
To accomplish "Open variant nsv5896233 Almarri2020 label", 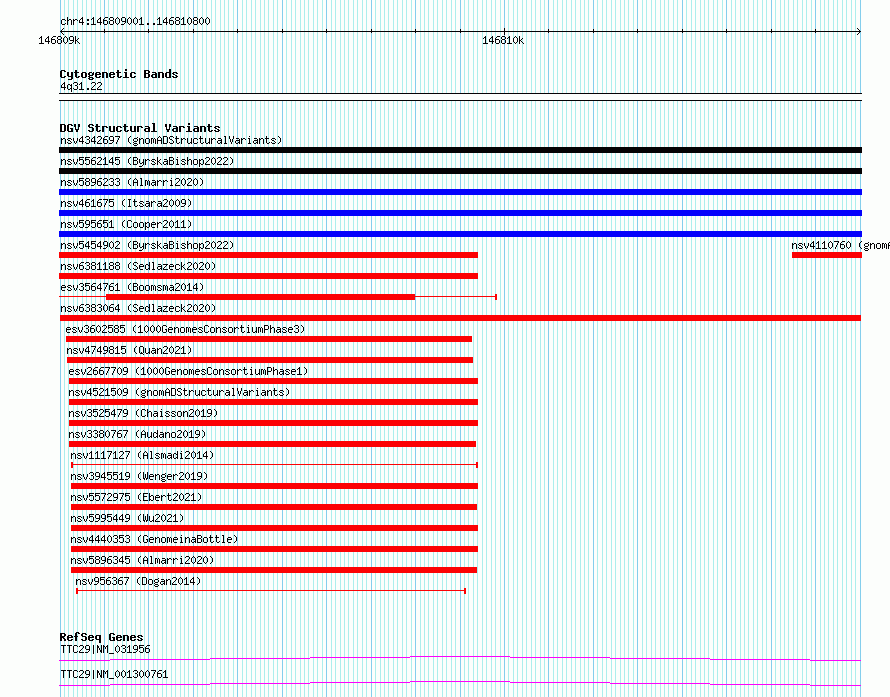I will 132,182.
